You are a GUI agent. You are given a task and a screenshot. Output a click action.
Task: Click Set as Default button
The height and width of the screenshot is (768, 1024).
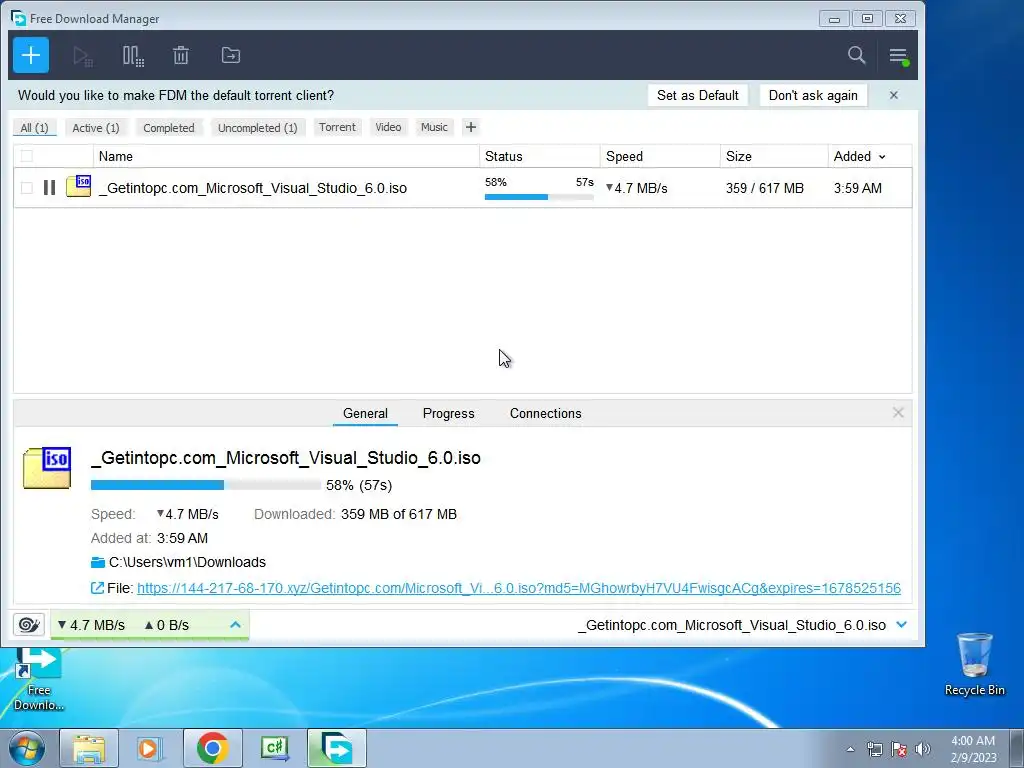point(697,95)
